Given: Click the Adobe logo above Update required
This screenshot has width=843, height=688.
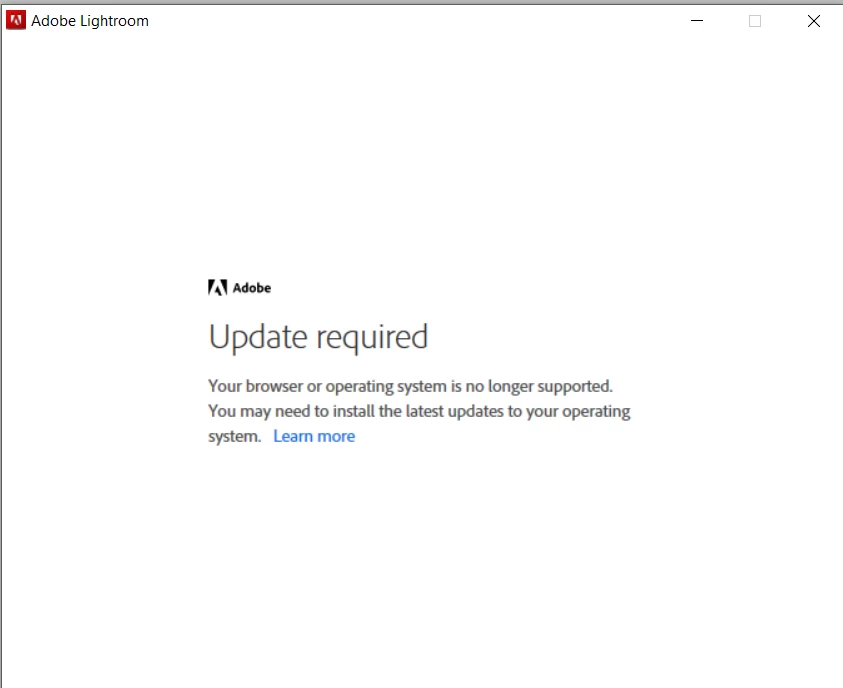Looking at the screenshot, I should [239, 288].
